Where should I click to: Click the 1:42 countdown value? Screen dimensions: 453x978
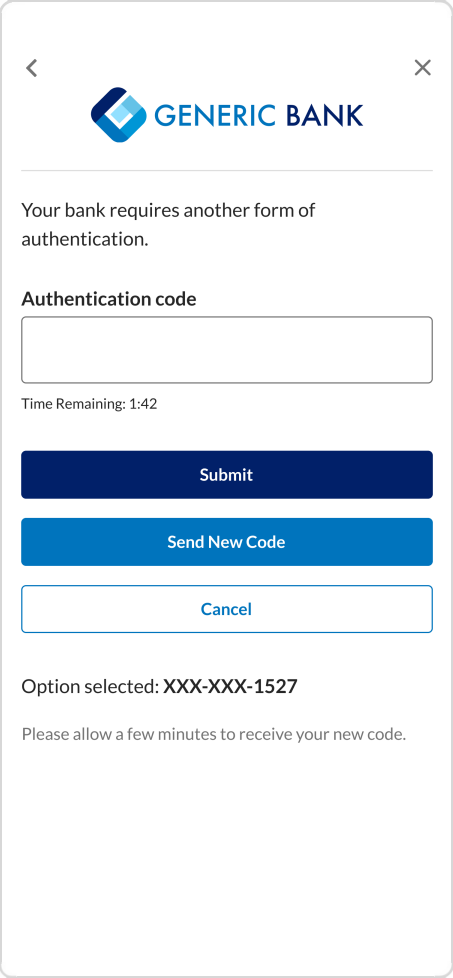pos(143,404)
